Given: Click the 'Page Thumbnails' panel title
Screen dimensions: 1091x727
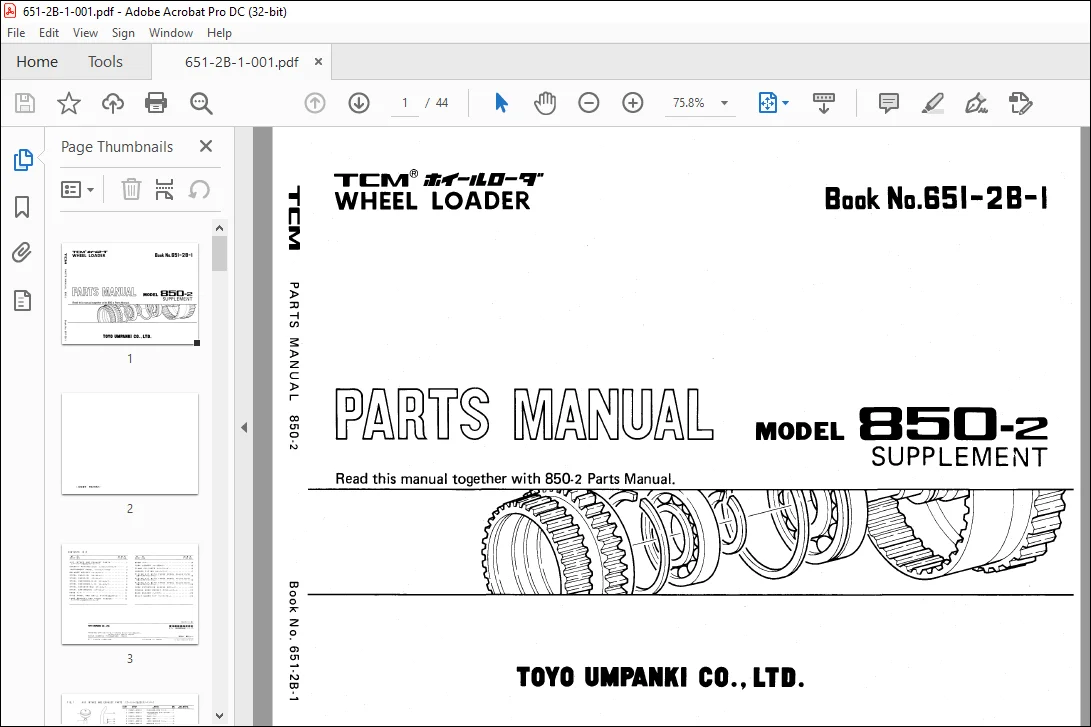Looking at the screenshot, I should pyautogui.click(x=117, y=147).
